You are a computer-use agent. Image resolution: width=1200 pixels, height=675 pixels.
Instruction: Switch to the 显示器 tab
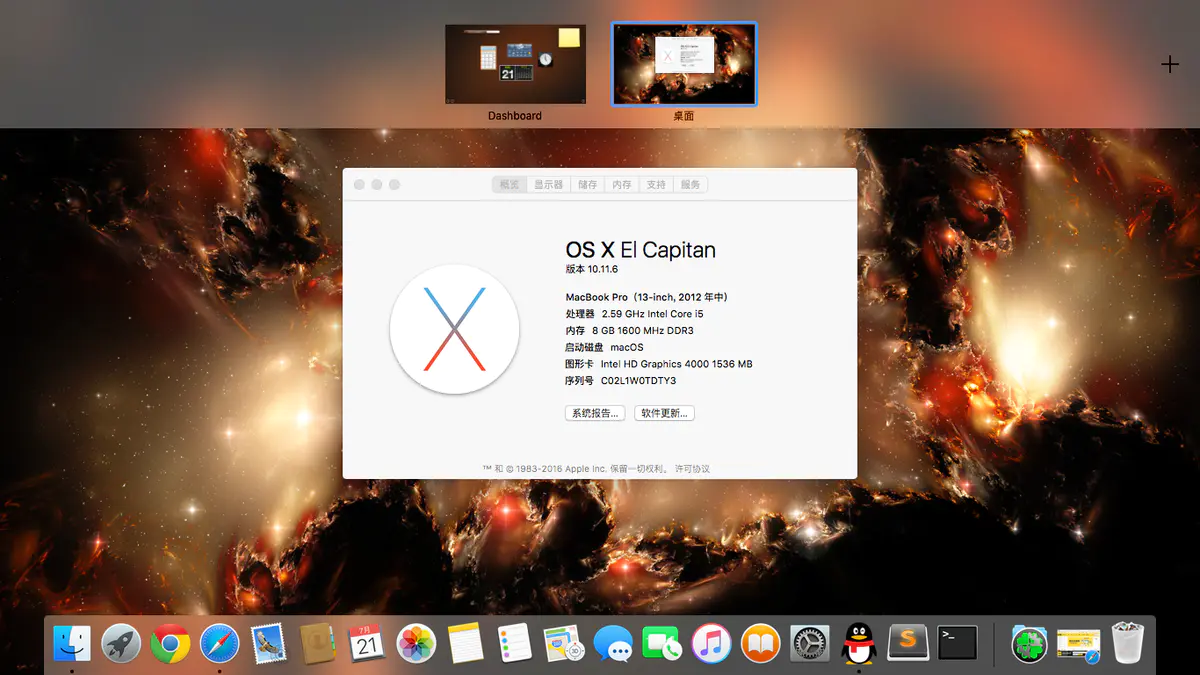tap(548, 185)
